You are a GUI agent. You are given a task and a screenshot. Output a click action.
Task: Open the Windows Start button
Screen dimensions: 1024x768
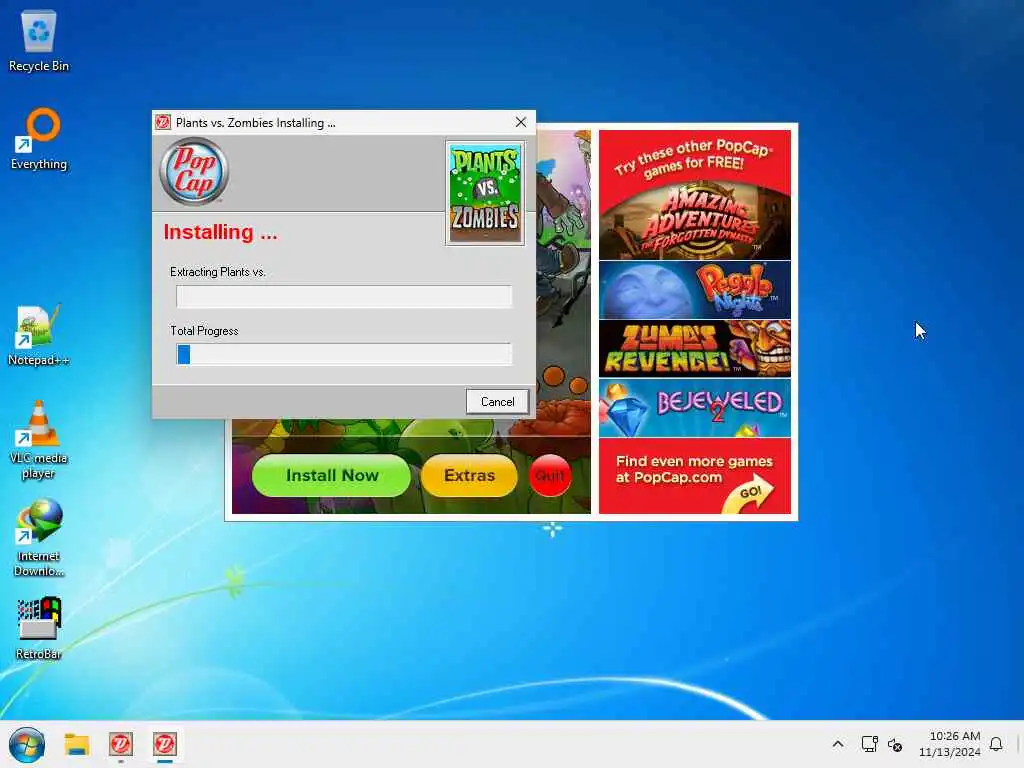coord(27,744)
